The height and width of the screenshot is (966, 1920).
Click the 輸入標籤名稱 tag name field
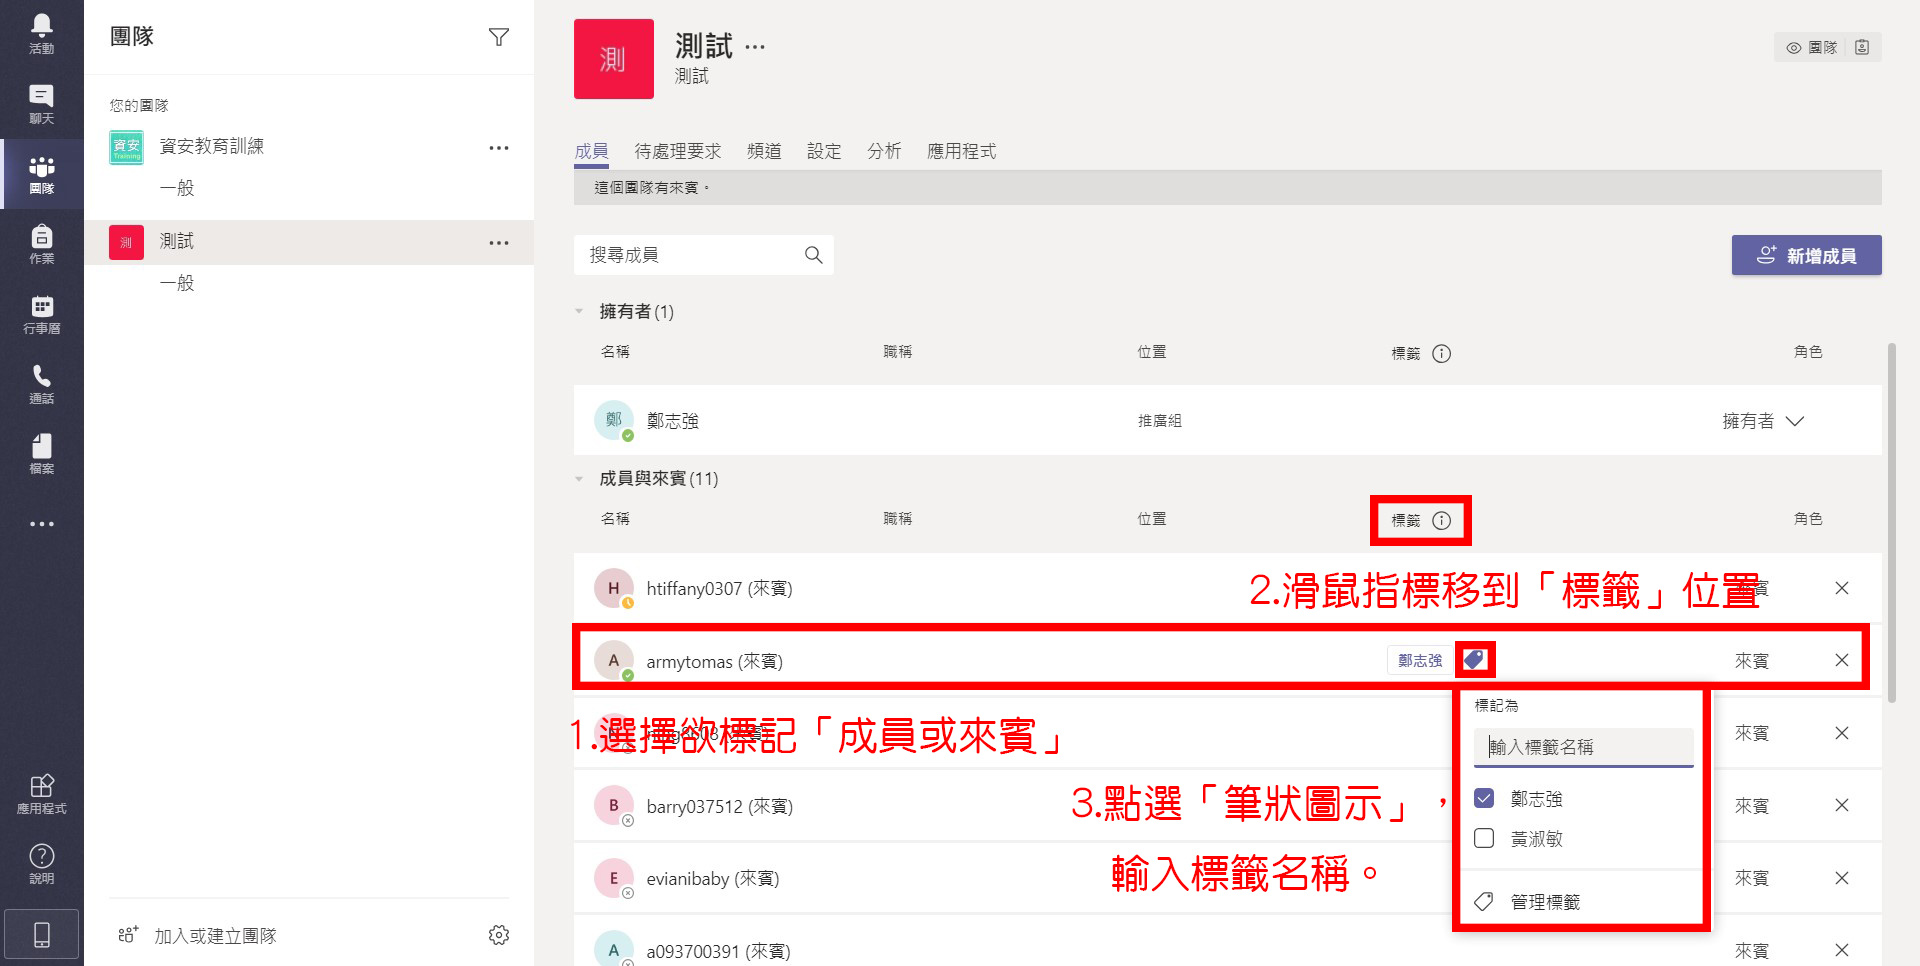(x=1583, y=747)
